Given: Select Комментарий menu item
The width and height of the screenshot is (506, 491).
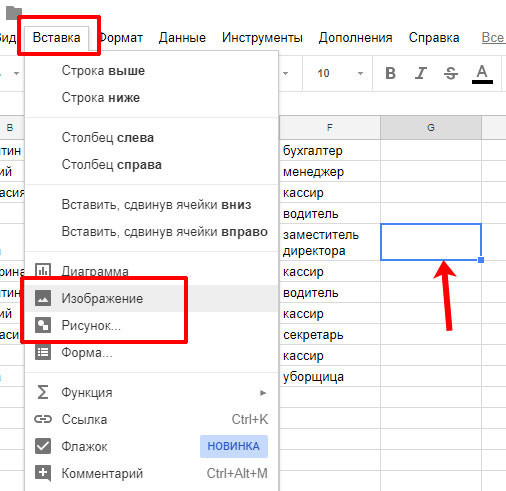Looking at the screenshot, I should 152,473.
